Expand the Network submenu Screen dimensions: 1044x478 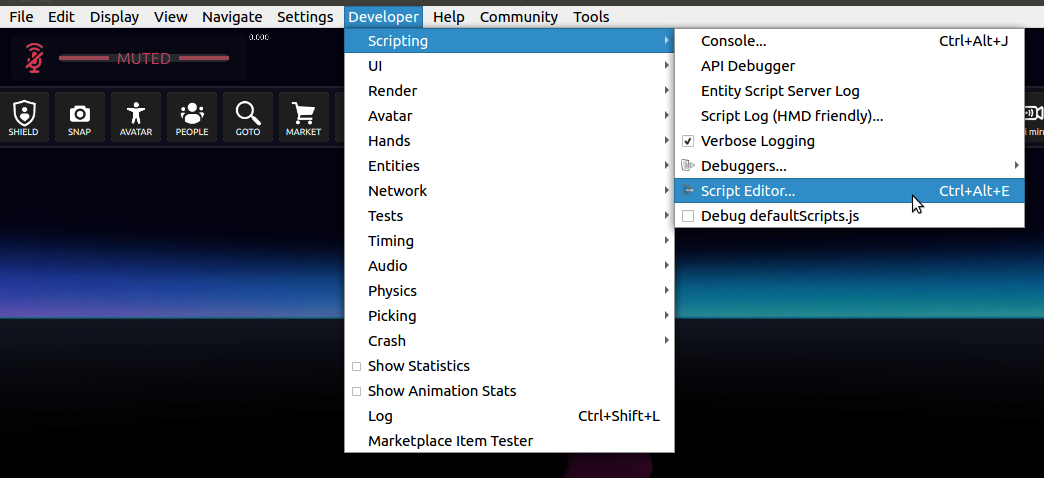point(509,191)
